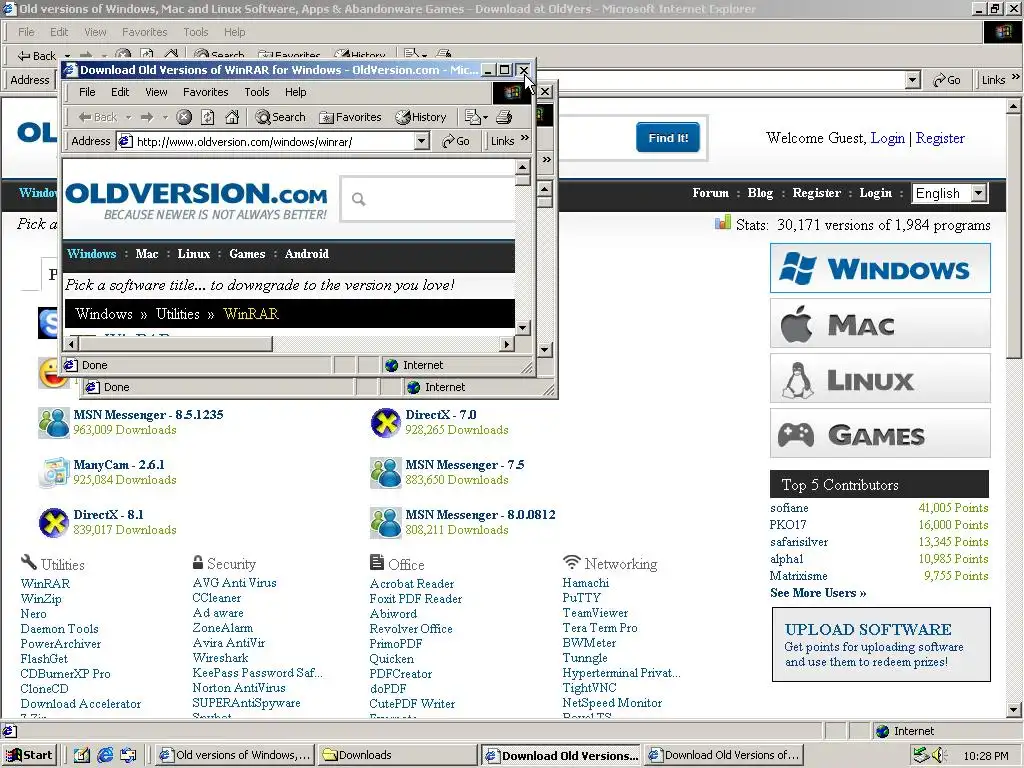The height and width of the screenshot is (768, 1024).
Task: Launch Internet Explorer from quick launch
Action: (x=105, y=756)
